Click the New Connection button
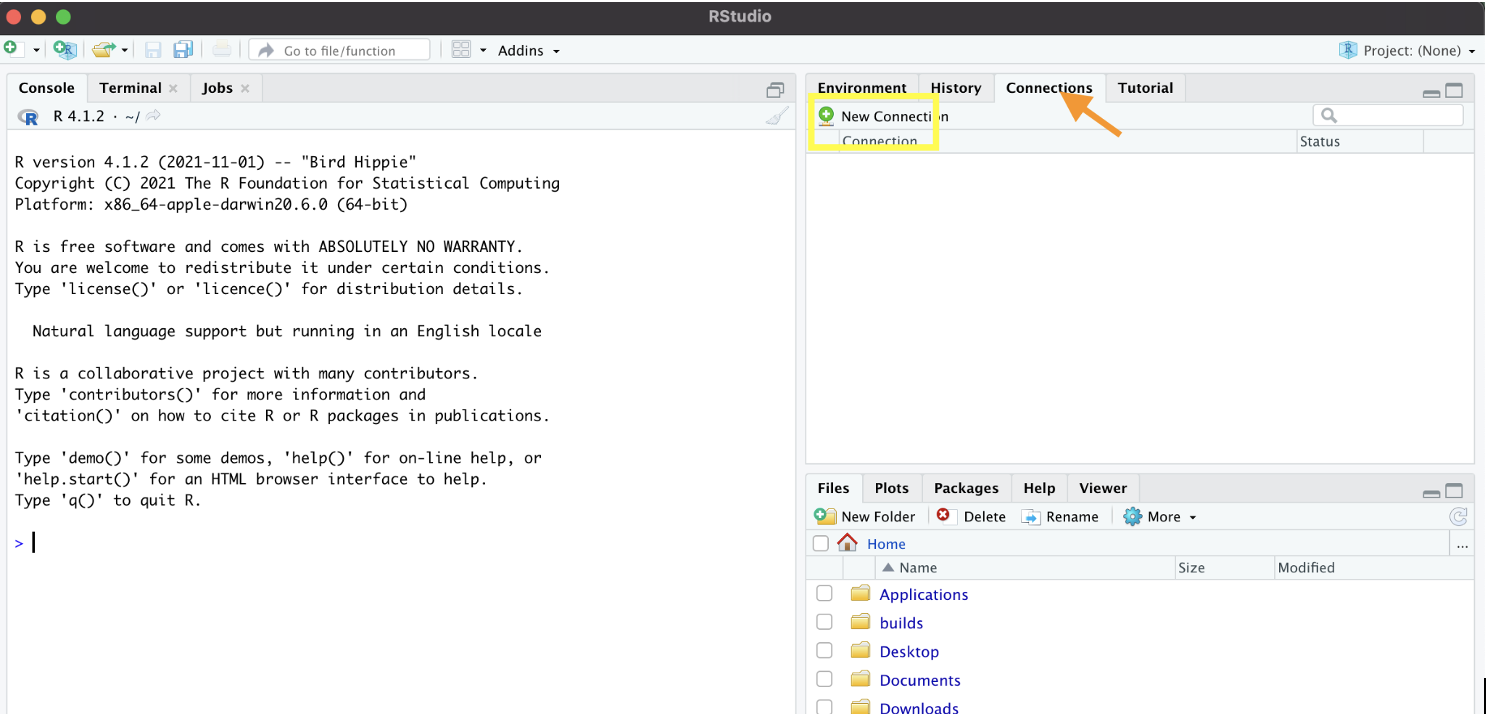This screenshot has width=1488, height=720. 883,116
